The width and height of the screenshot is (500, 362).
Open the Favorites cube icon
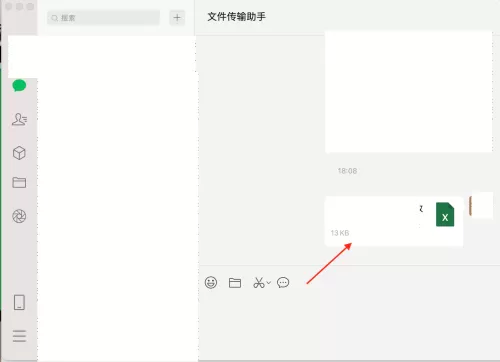click(19, 153)
